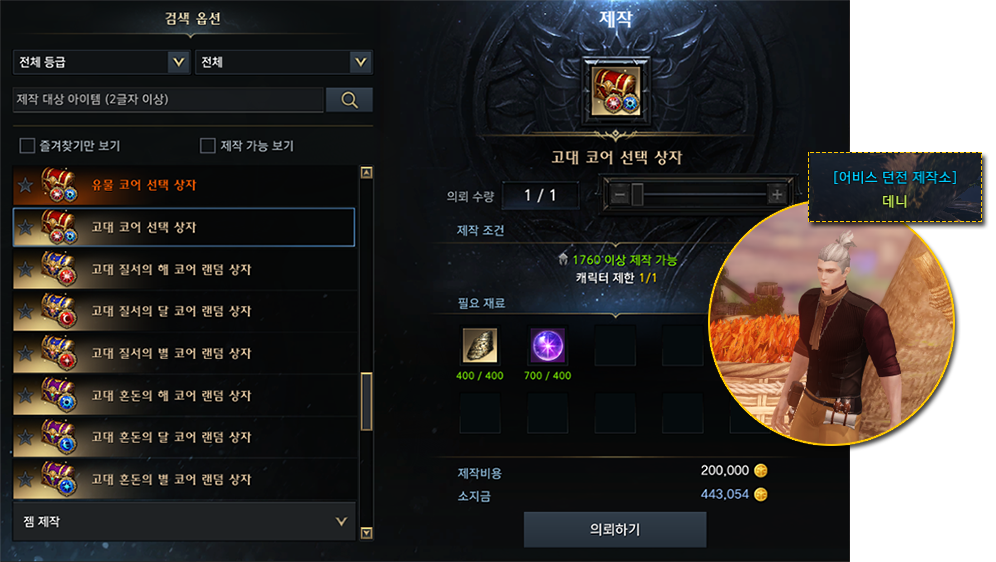
Task: Click the 제작 대상 아이템 search field
Action: pos(168,100)
